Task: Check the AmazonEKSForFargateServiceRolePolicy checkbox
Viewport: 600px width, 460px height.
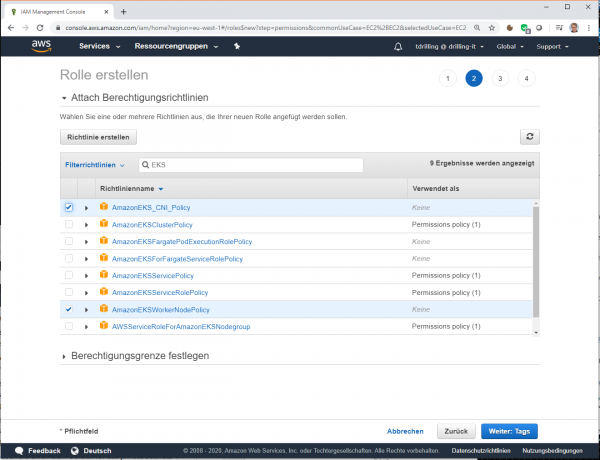Action: tap(69, 258)
